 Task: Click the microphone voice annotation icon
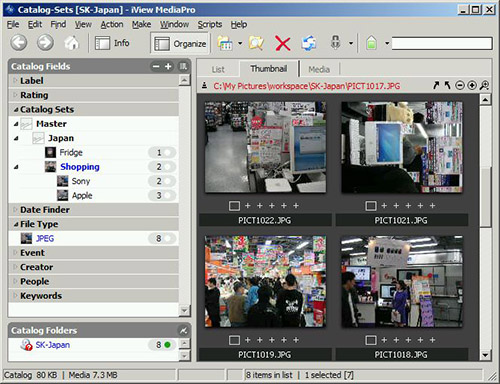[336, 43]
